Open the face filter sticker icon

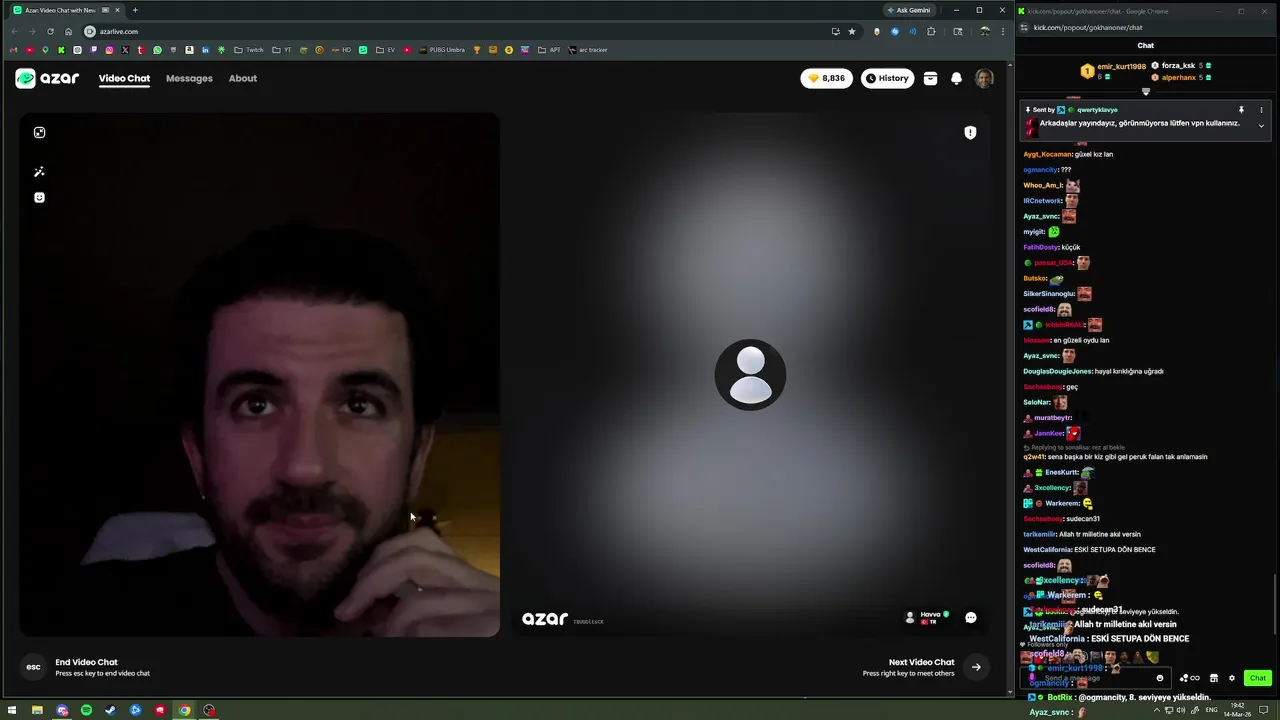click(39, 197)
